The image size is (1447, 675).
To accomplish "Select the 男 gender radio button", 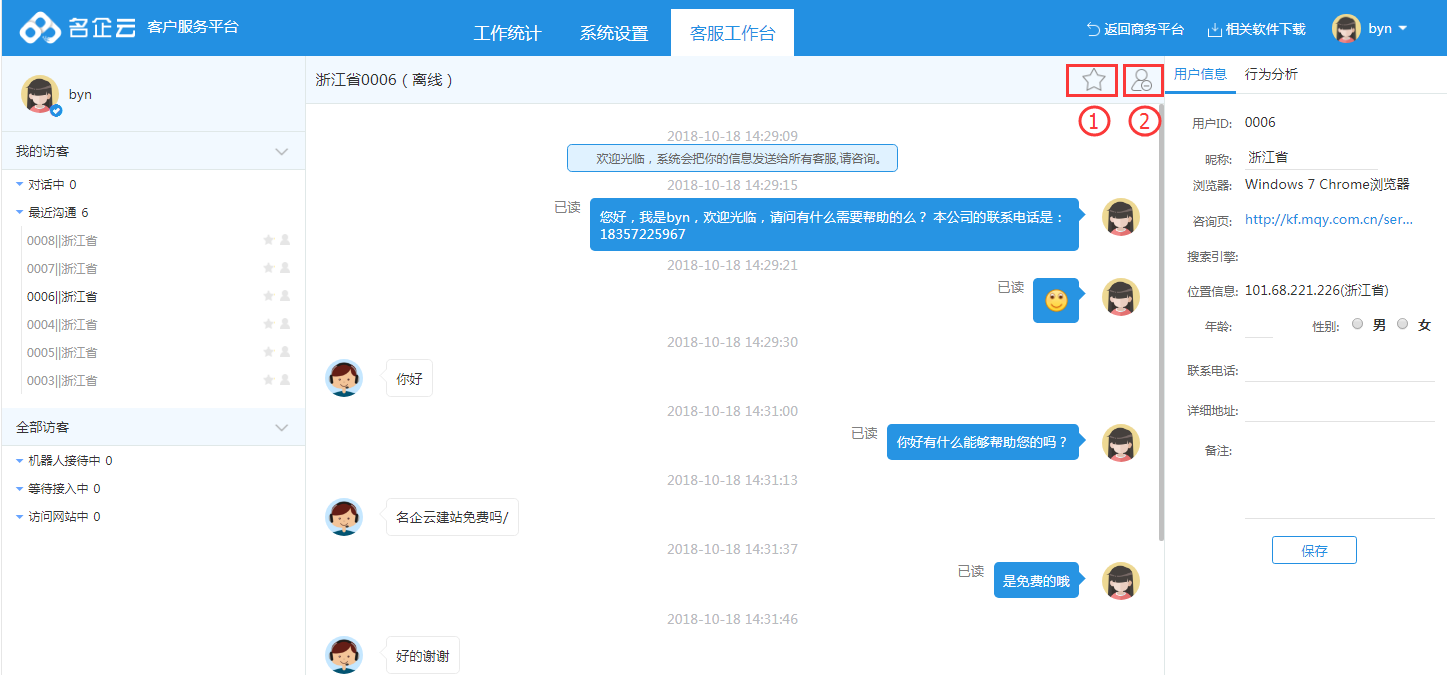I will 1357,324.
